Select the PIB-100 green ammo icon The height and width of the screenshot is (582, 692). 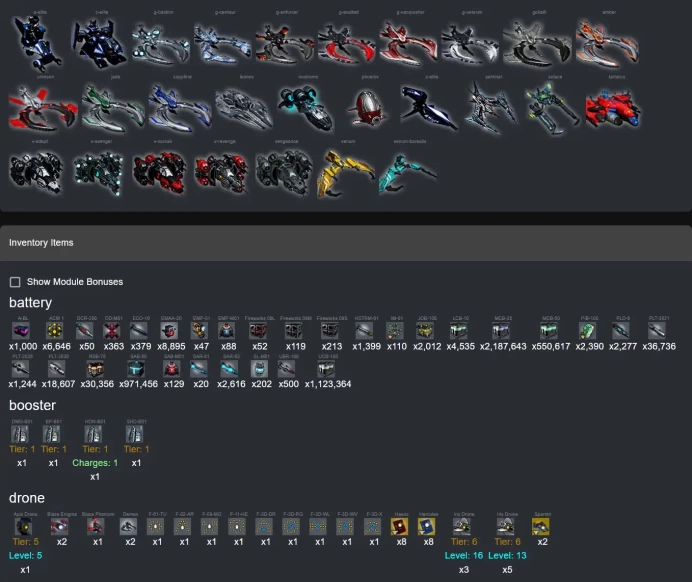587,330
